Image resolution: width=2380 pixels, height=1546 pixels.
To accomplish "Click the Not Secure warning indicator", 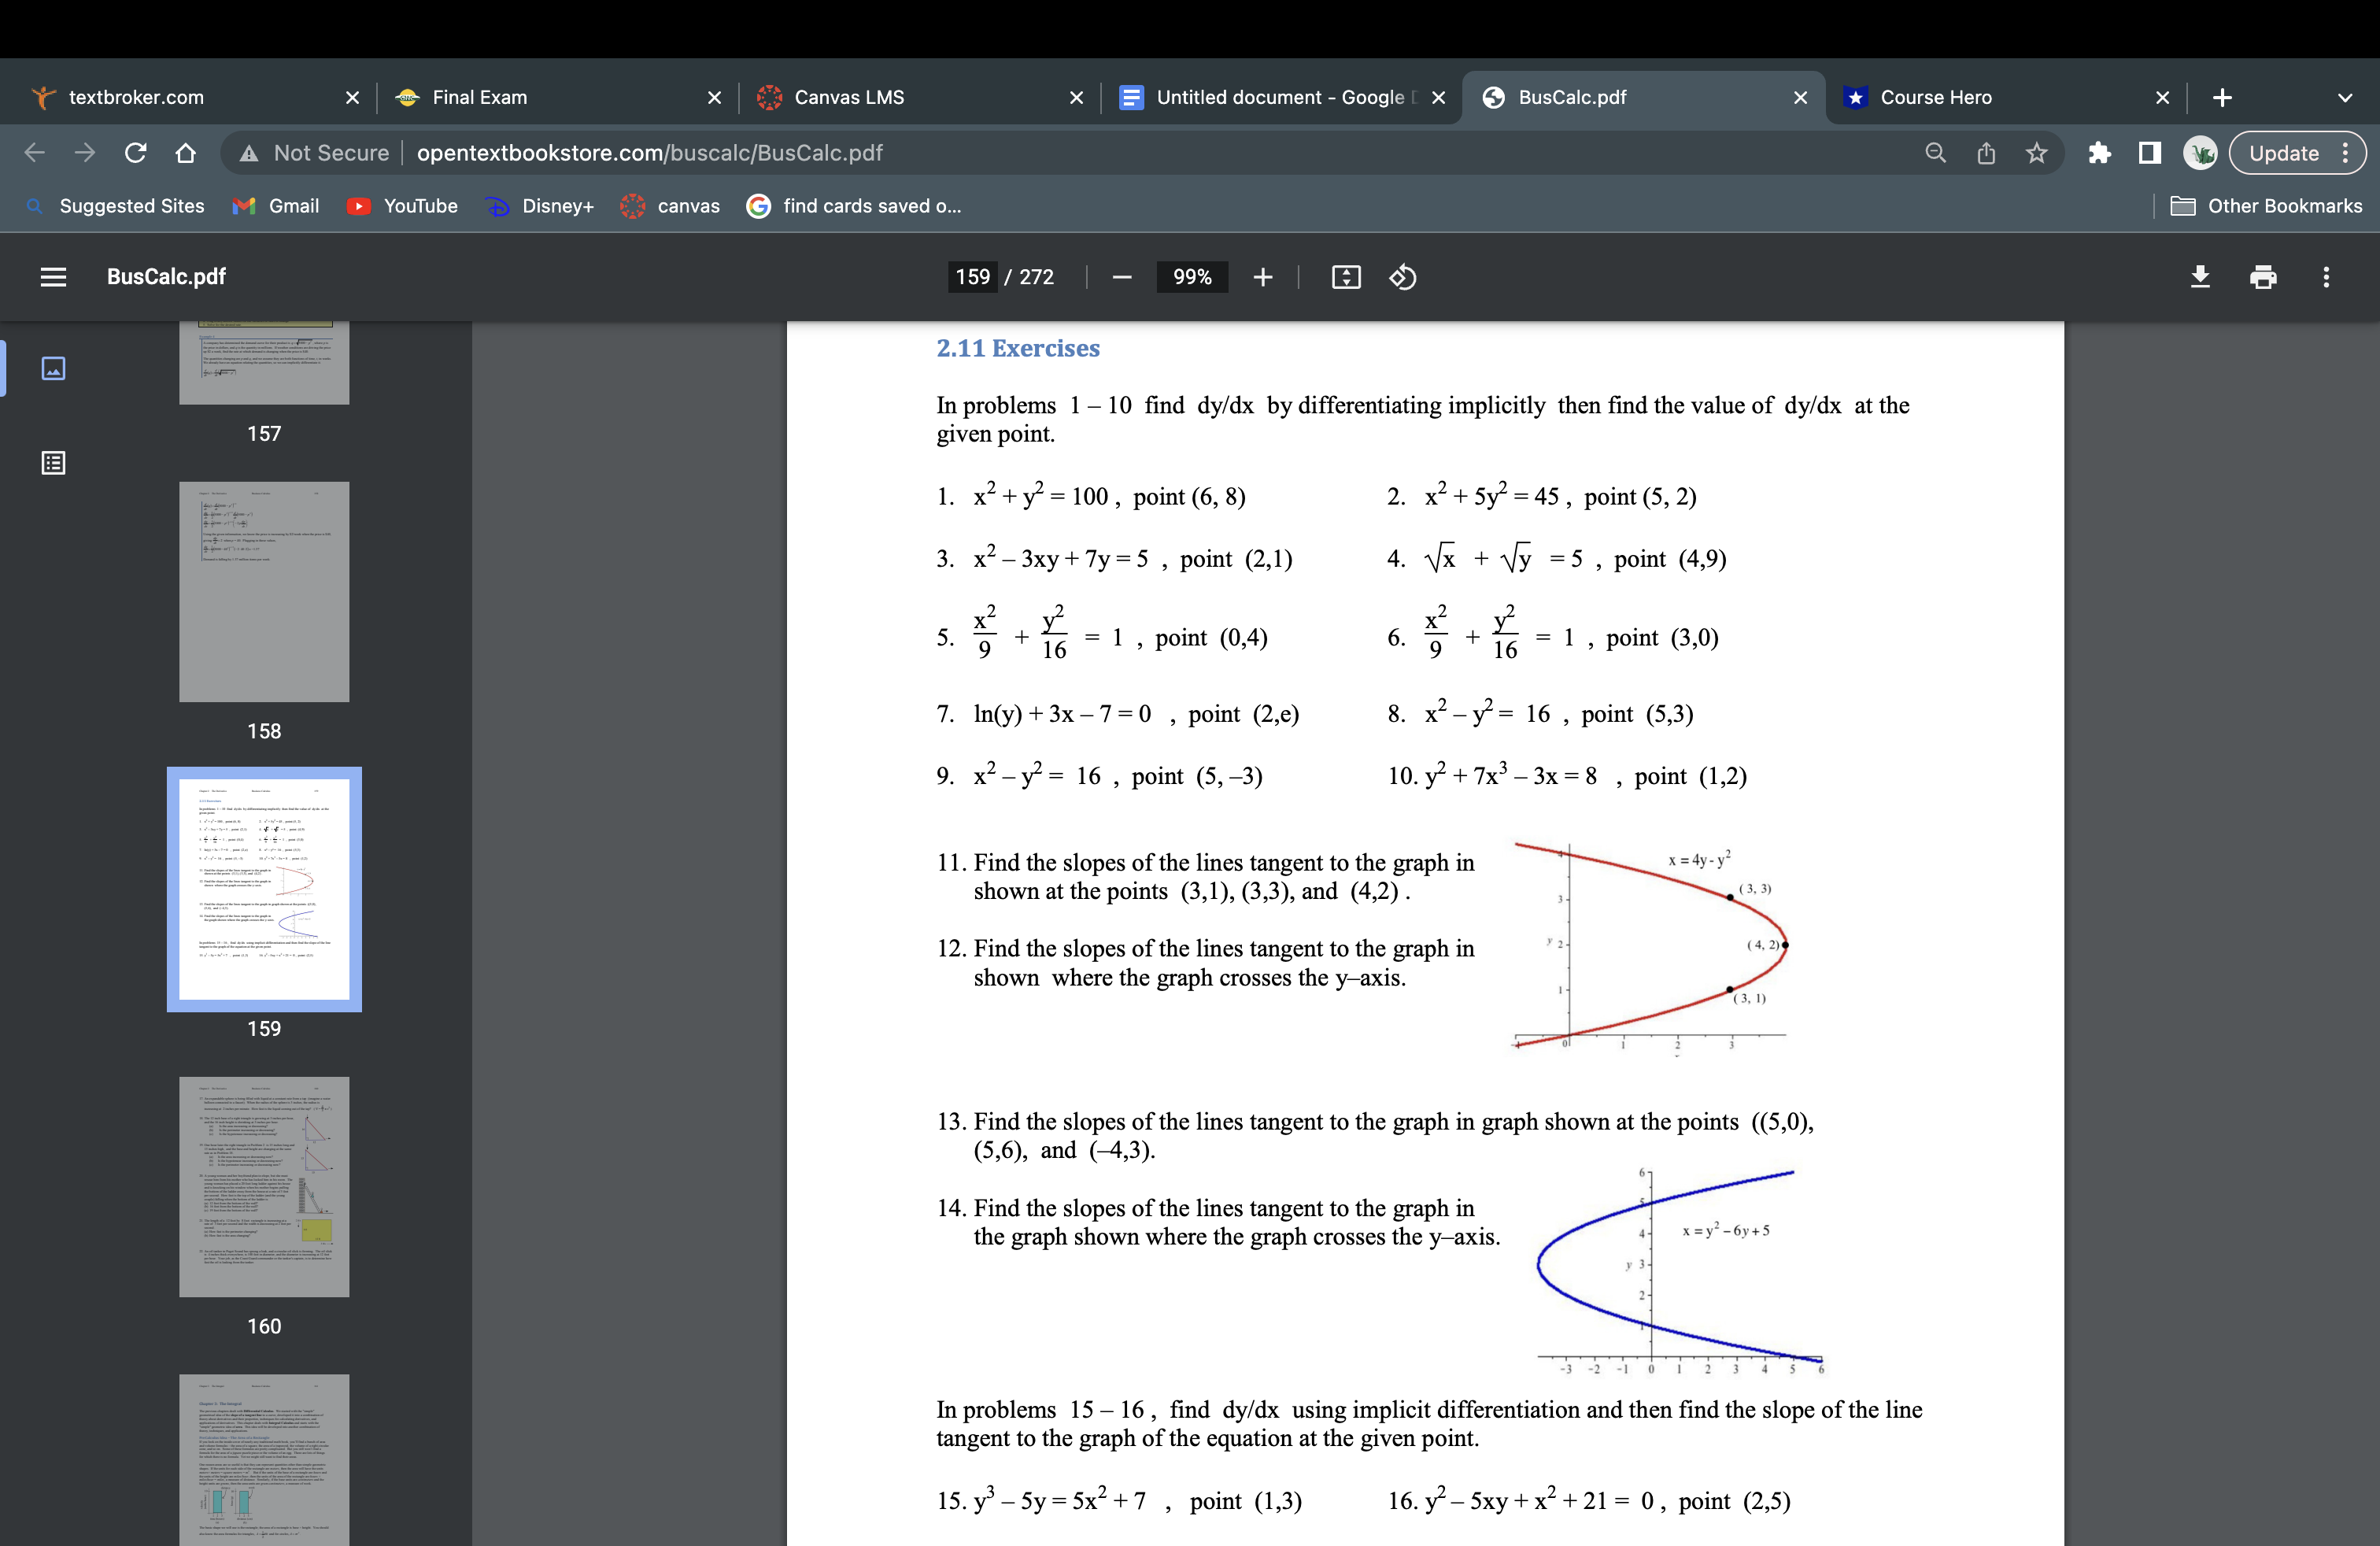I will [315, 152].
